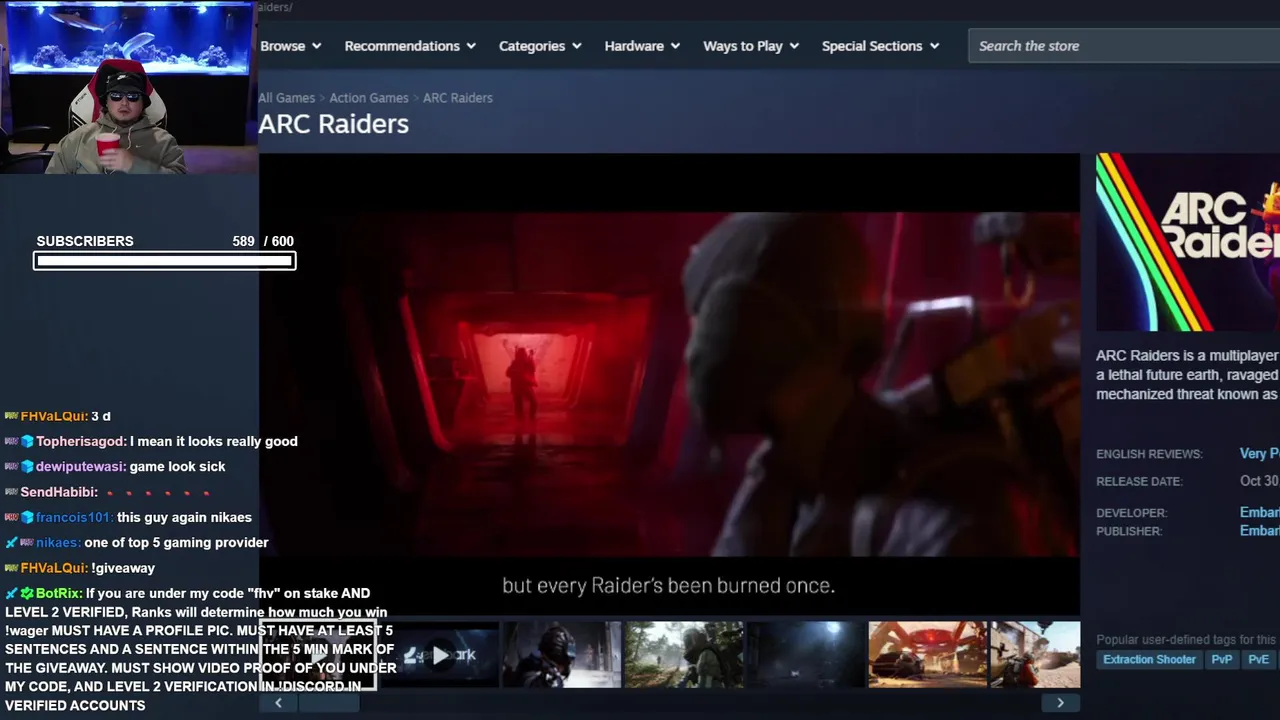Screen dimensions: 1280x720
Task: Click chat username Topherisagod
Action: 81,441
